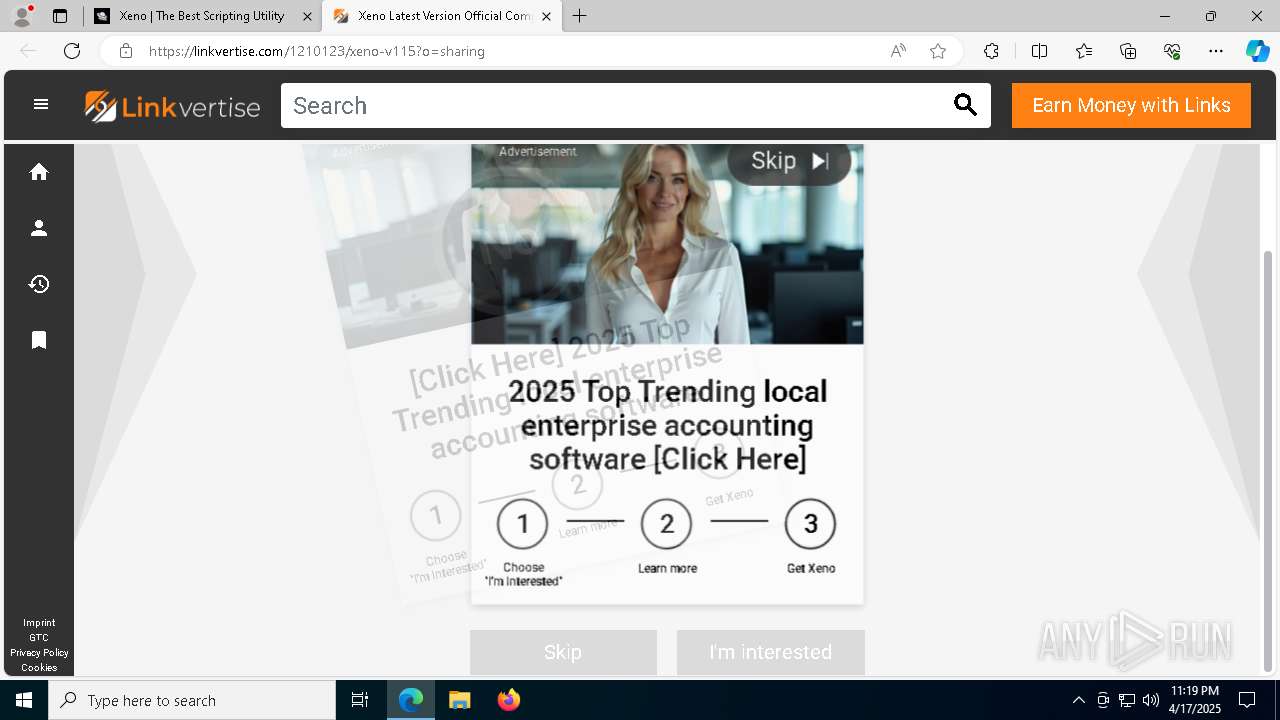Refresh the browser page
The width and height of the screenshot is (1280, 720).
[x=72, y=51]
